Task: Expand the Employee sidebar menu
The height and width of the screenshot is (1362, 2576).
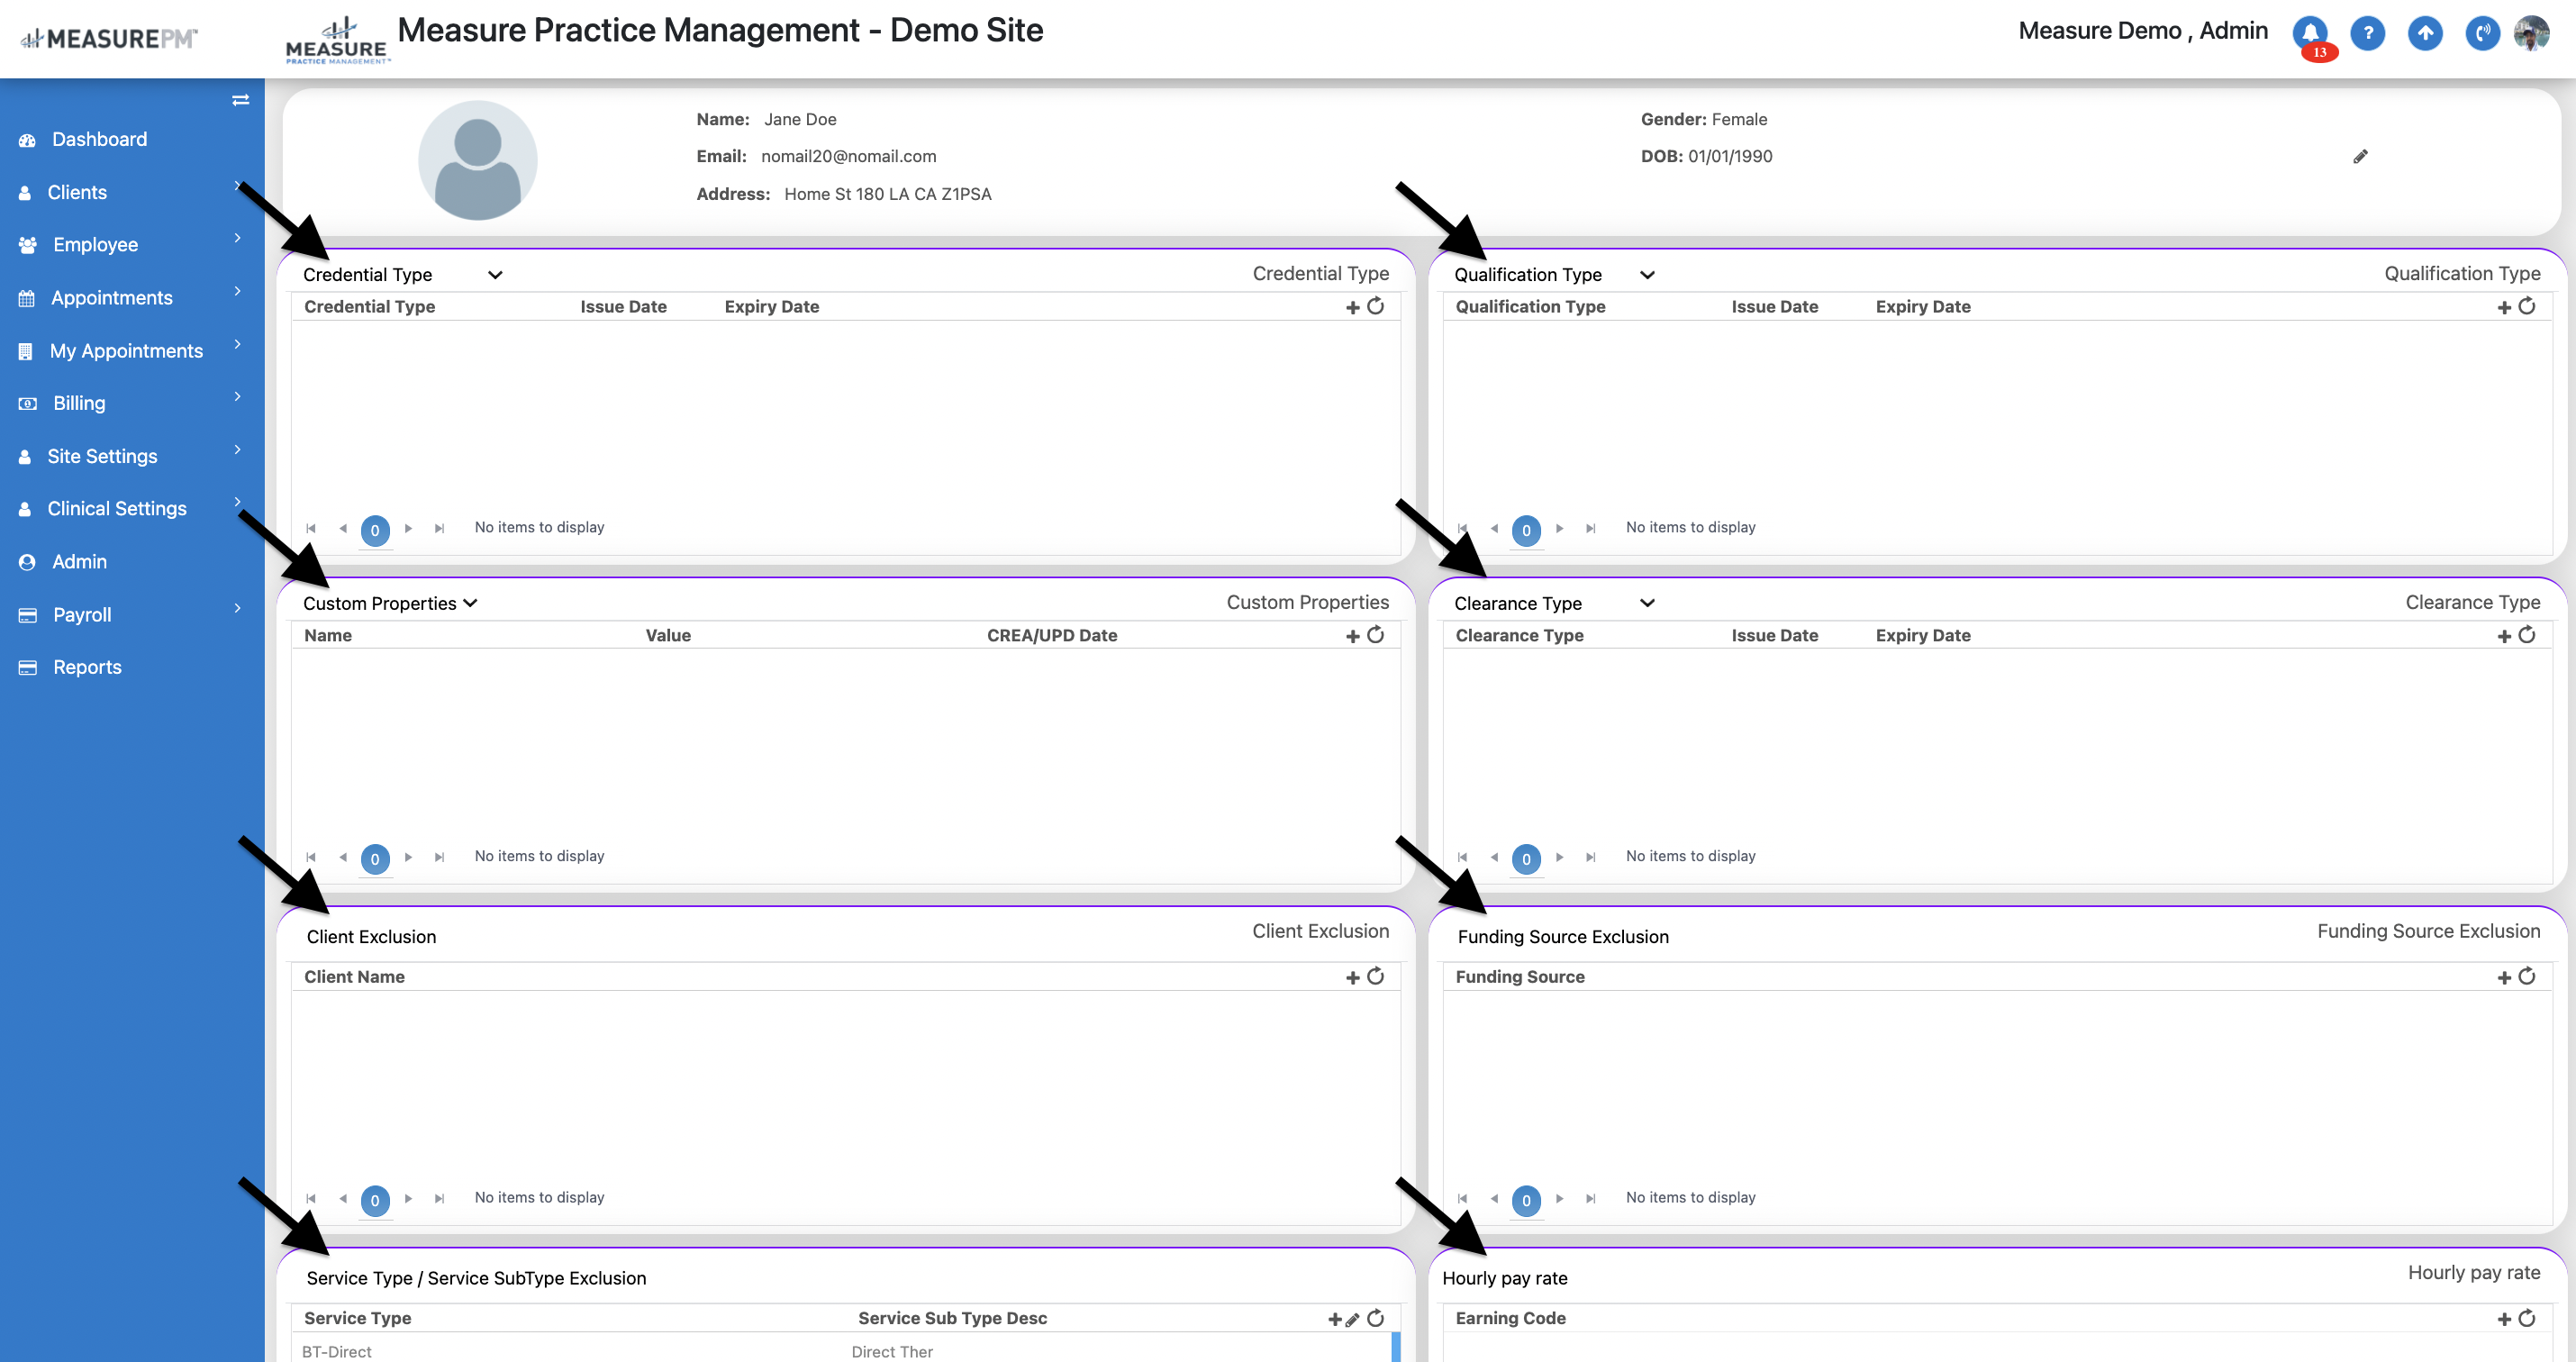Action: coord(96,245)
